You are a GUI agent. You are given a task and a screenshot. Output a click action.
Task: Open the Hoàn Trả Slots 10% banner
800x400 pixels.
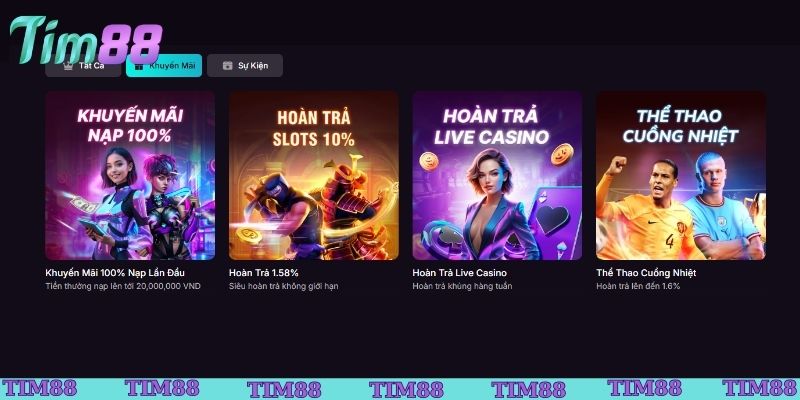click(314, 176)
